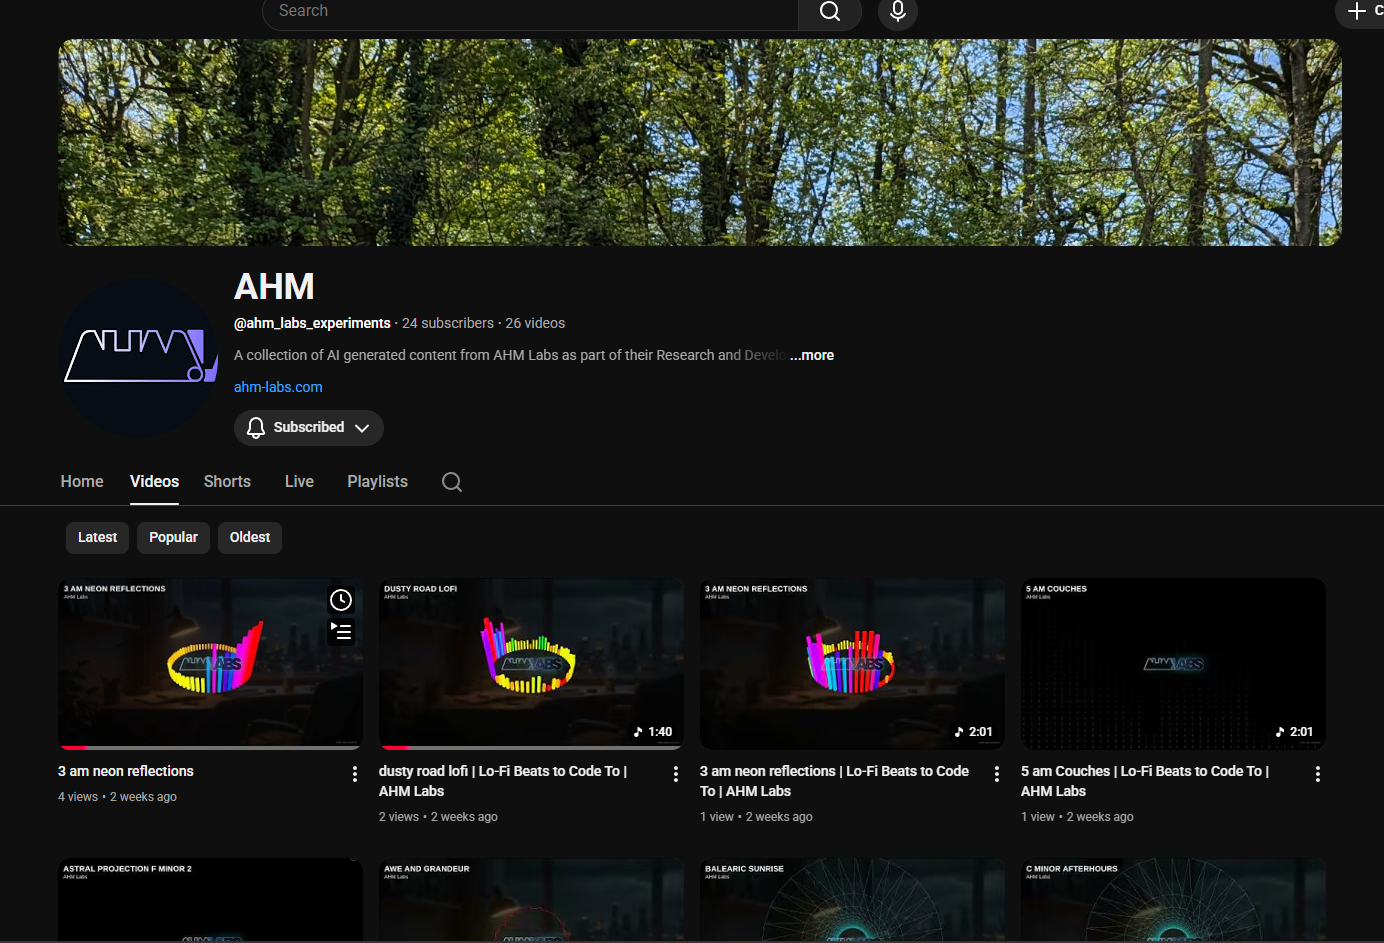Screen dimensions: 1384x943
Task: Click the search magnifier icon
Action: point(829,12)
